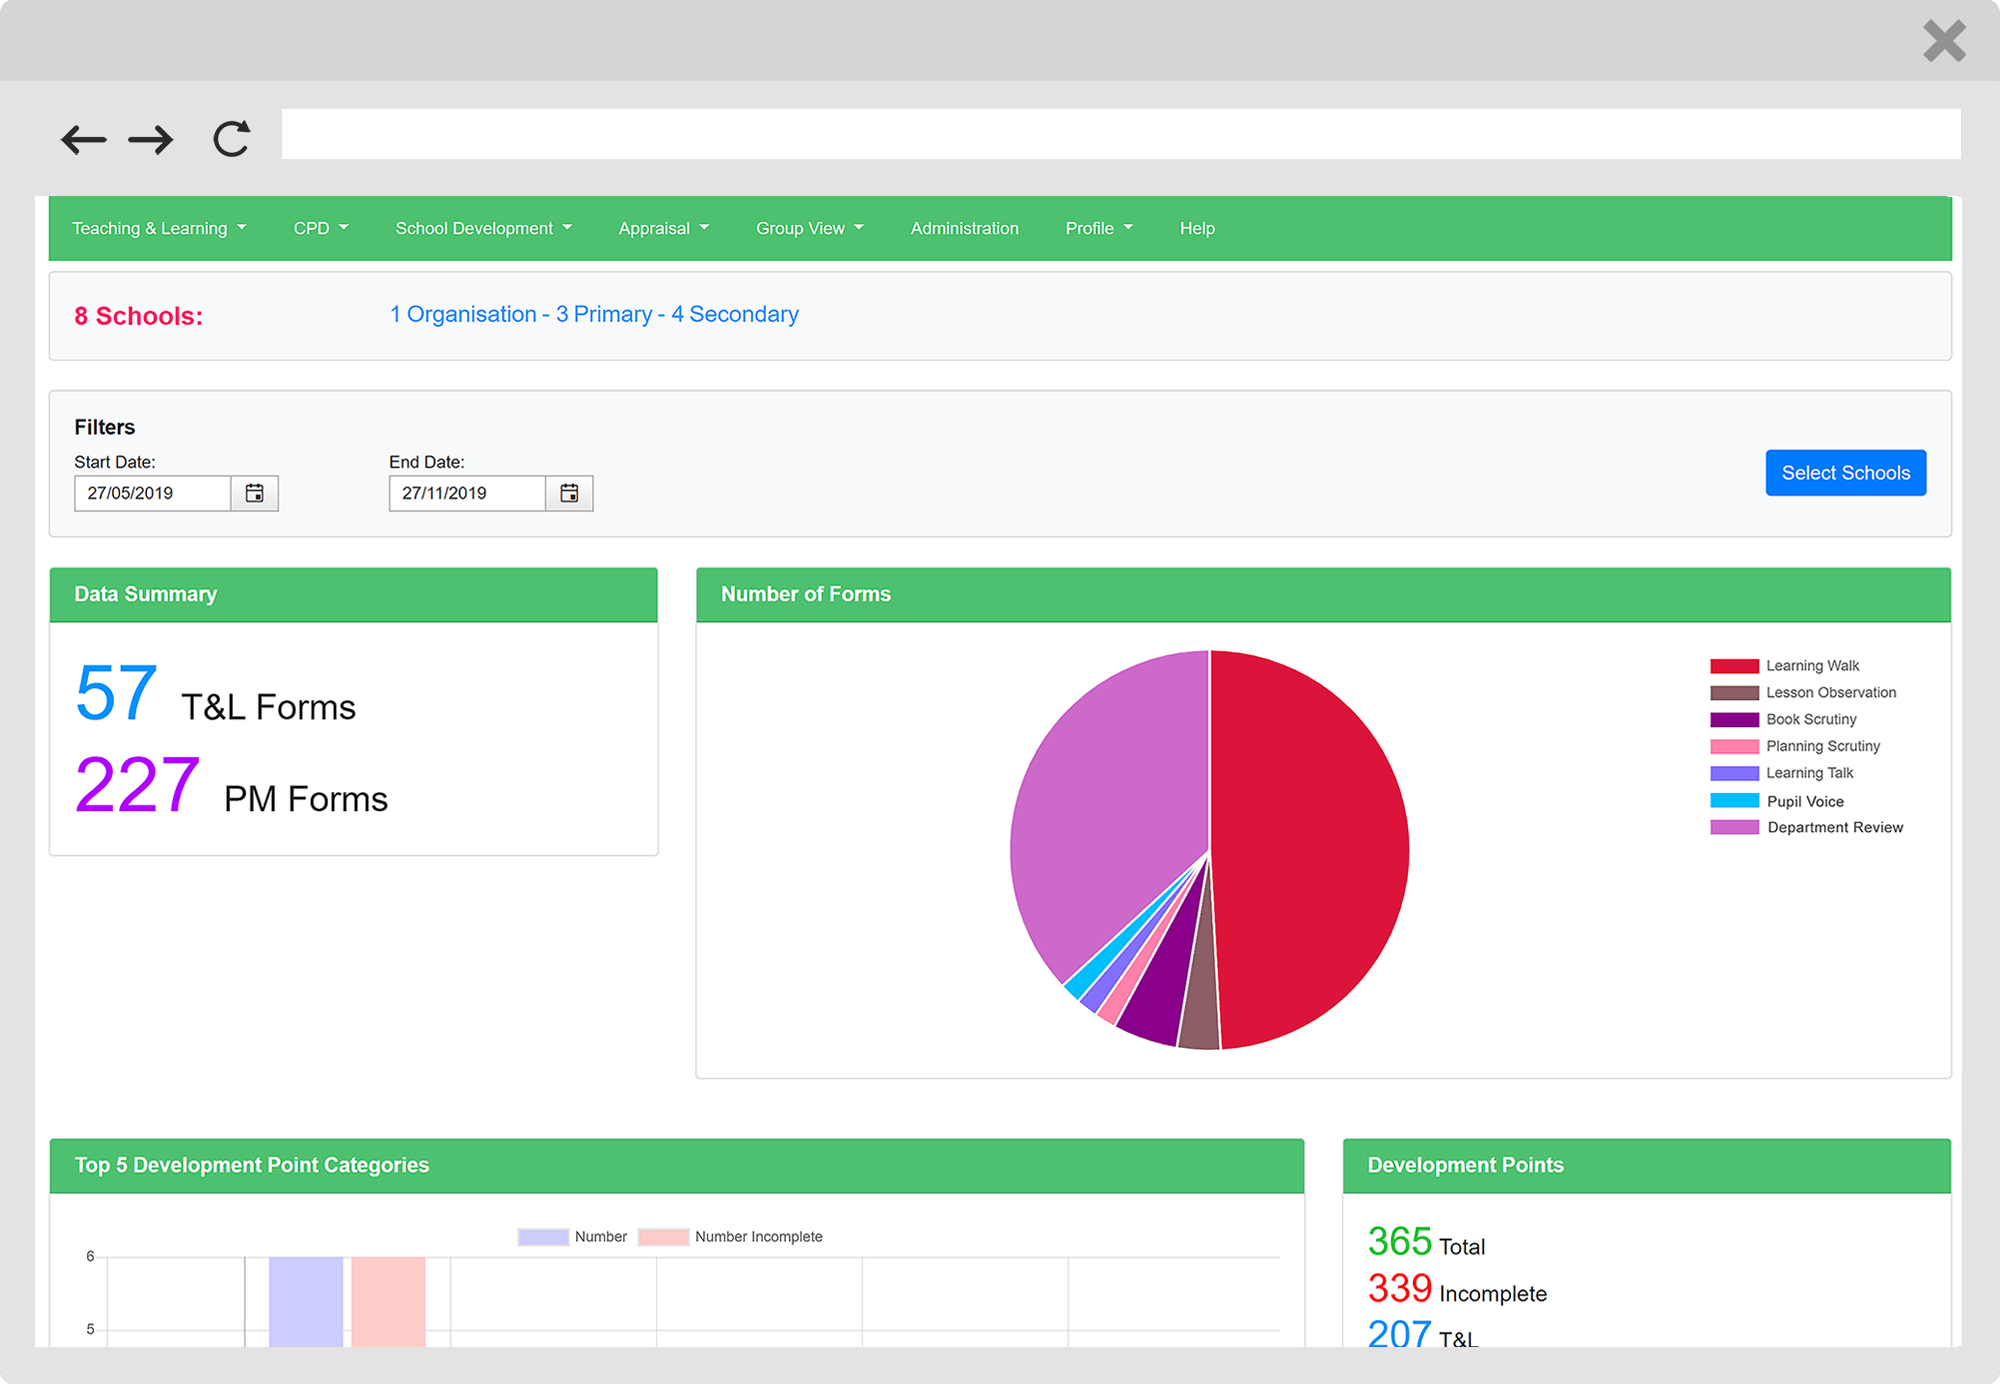The height and width of the screenshot is (1384, 2000).
Task: Toggle Number Incomplete series legend
Action: pos(663,1237)
